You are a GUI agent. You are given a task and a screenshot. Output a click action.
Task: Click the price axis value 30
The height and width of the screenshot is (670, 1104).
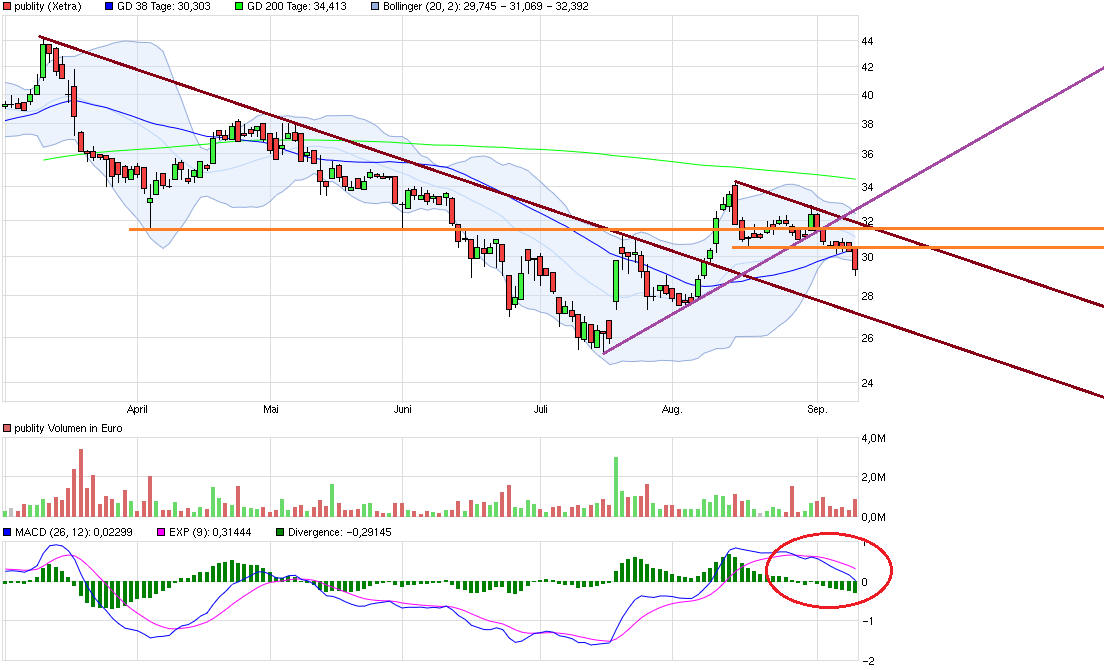867,257
